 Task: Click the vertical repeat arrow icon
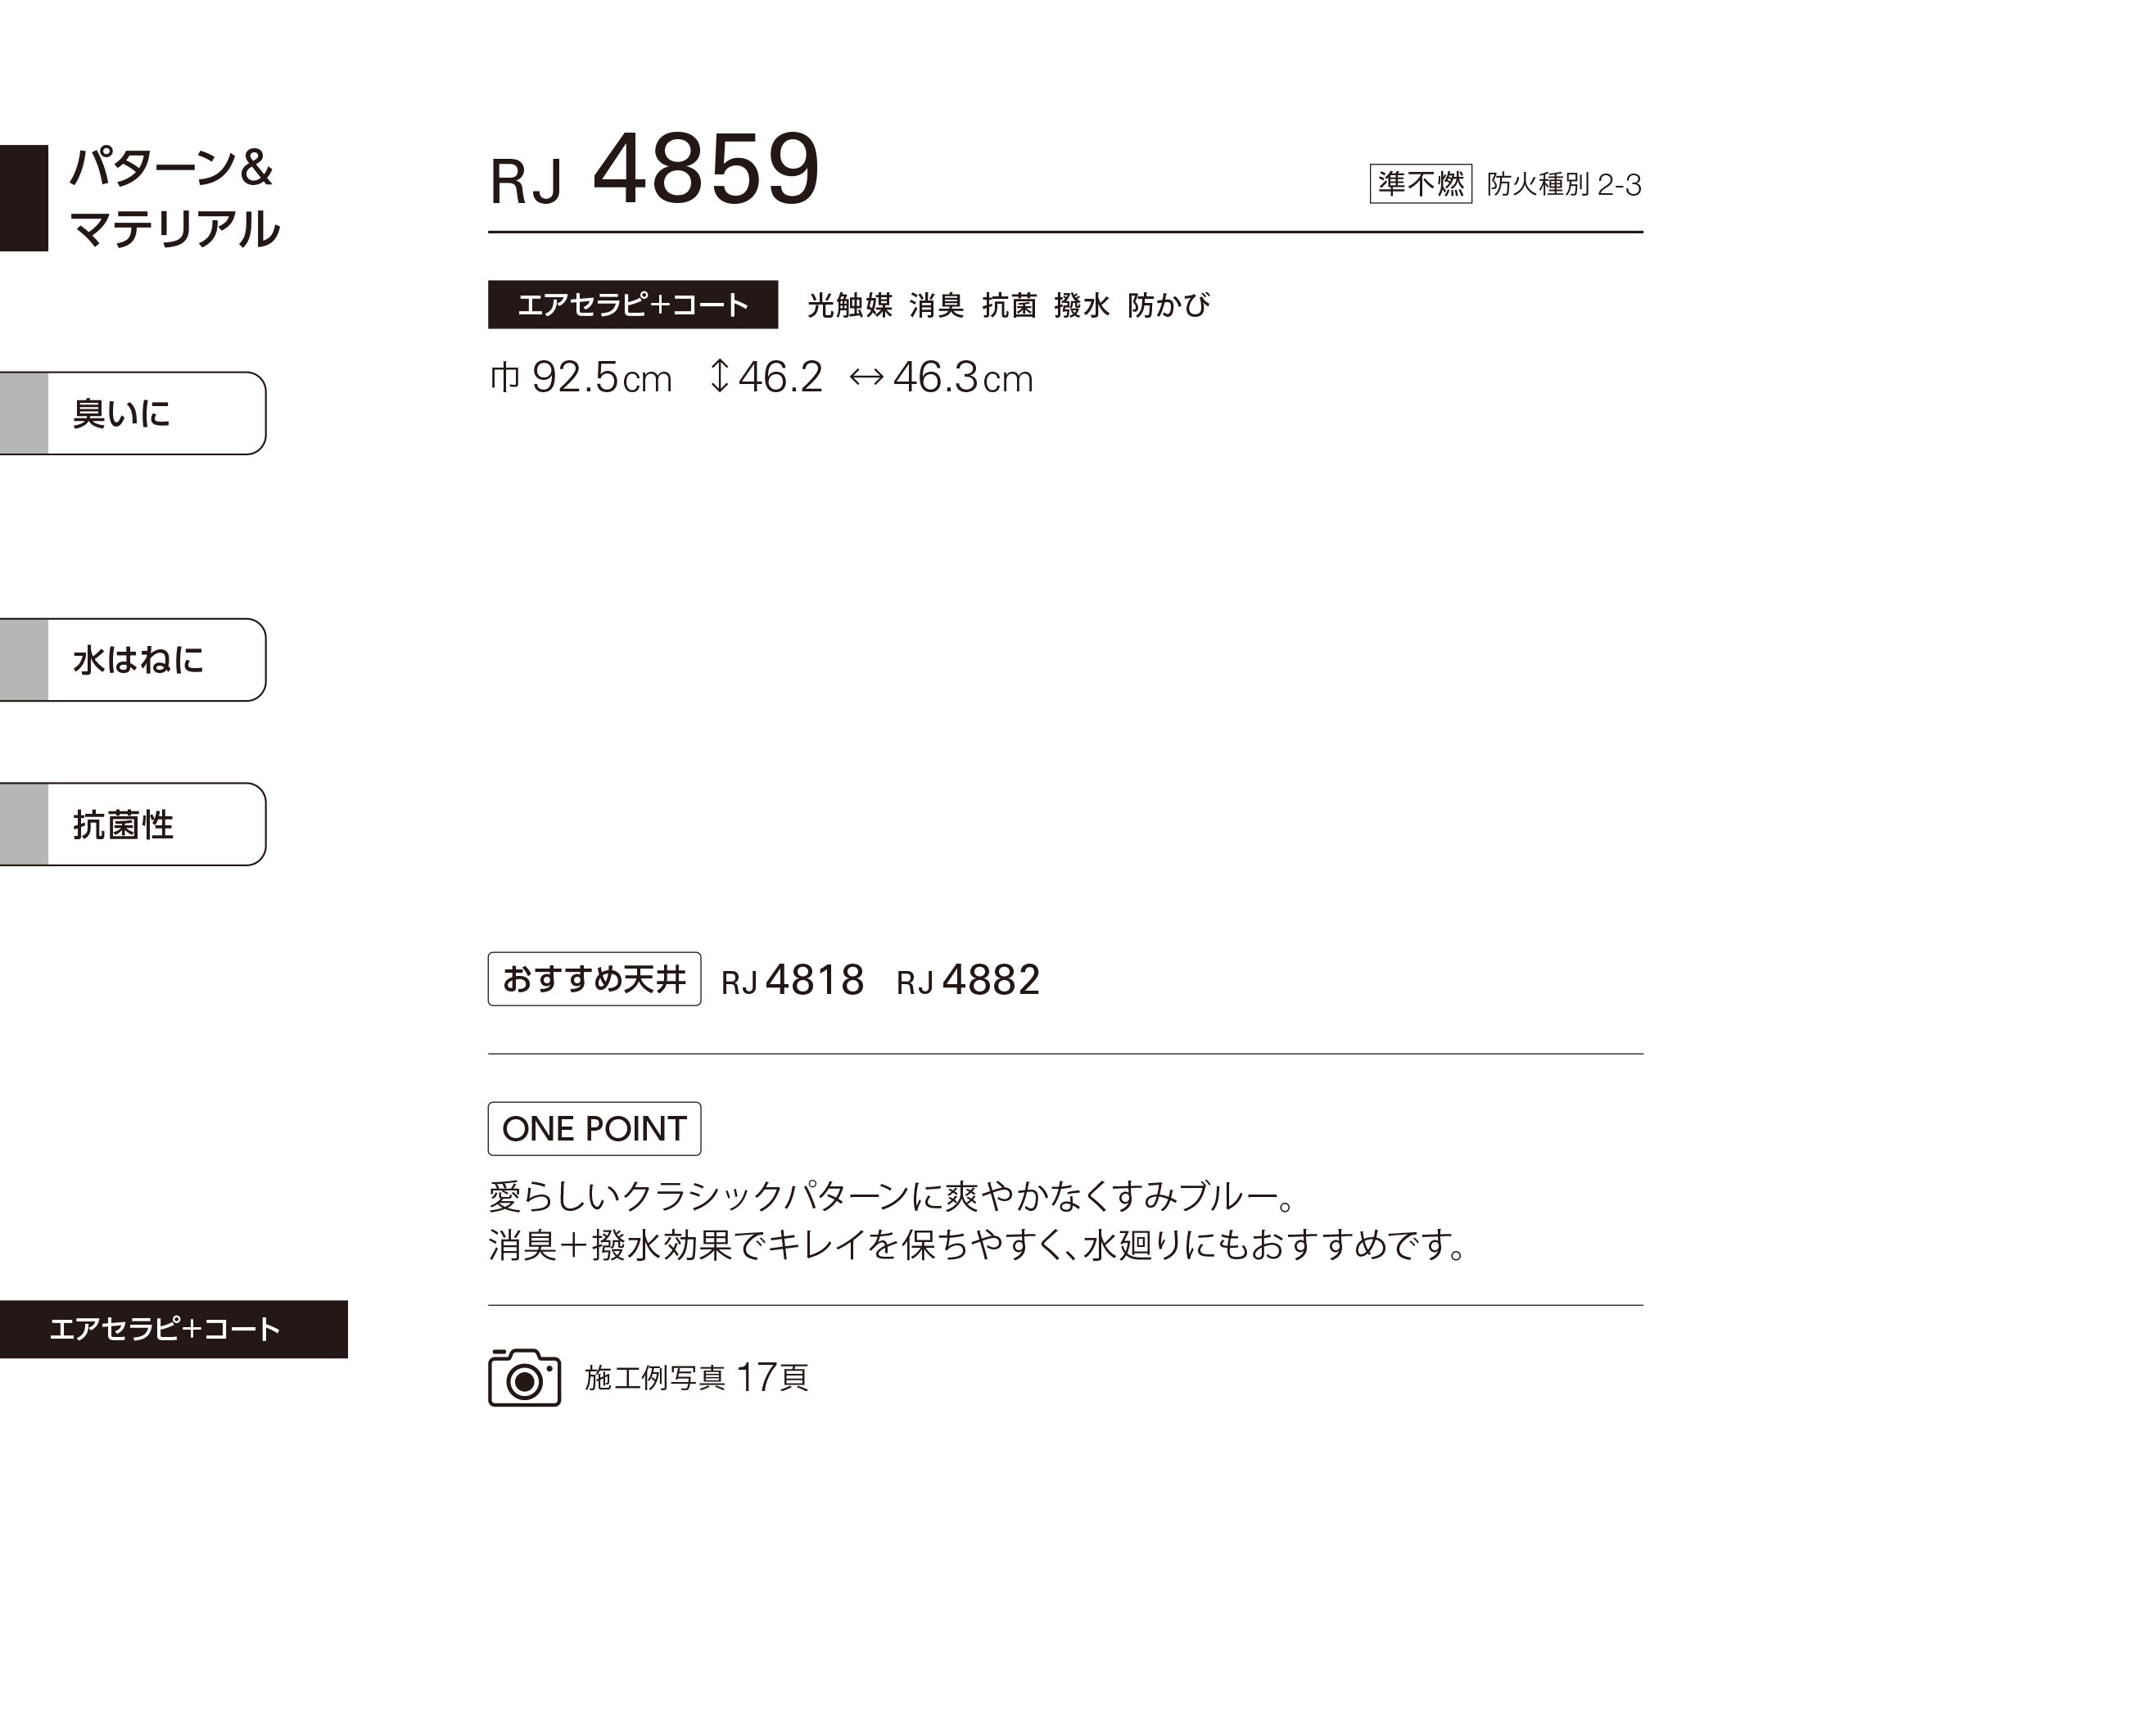coord(718,376)
